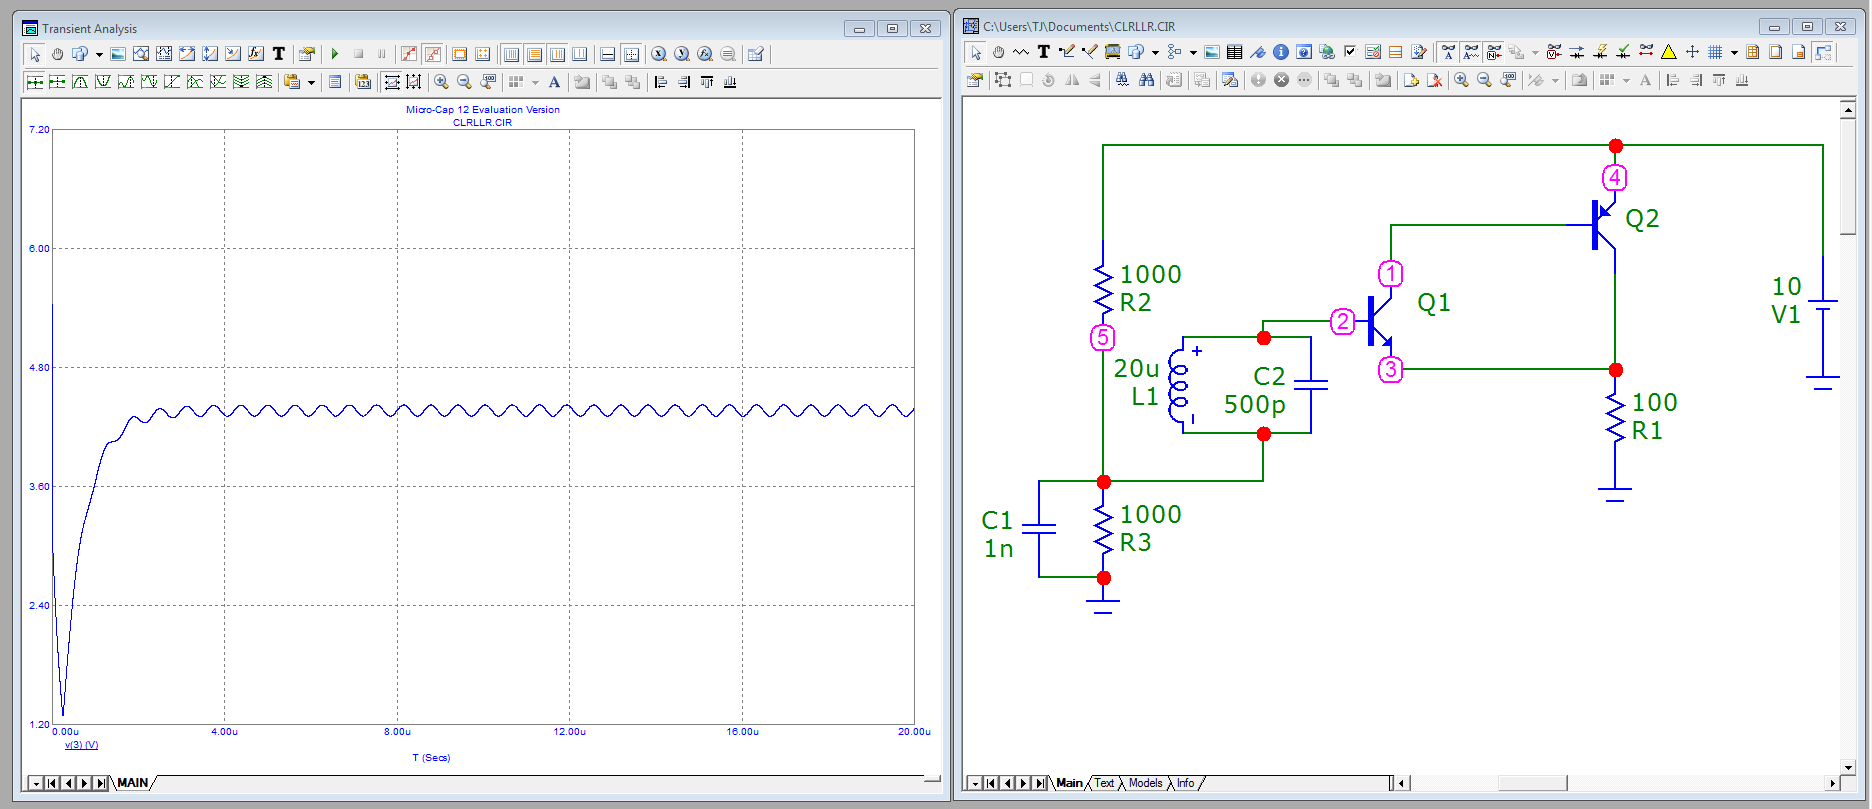The height and width of the screenshot is (809, 1872).
Task: Click scroll-up arrow of schematic vertical scrollbar
Action: (1848, 110)
